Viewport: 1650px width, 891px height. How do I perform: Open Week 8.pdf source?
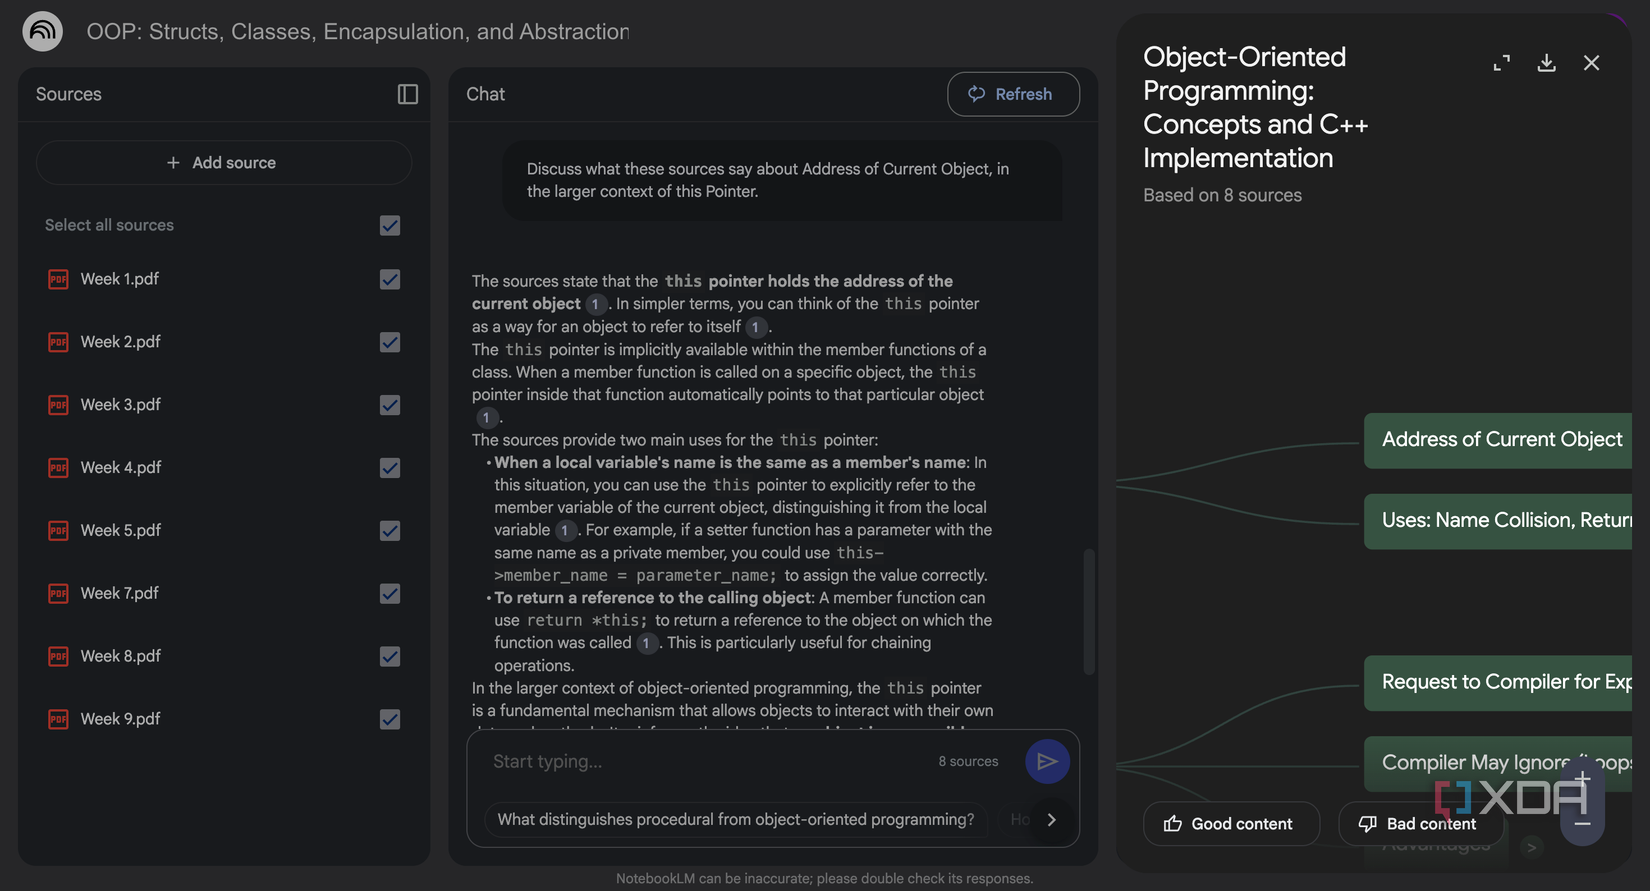(x=121, y=657)
